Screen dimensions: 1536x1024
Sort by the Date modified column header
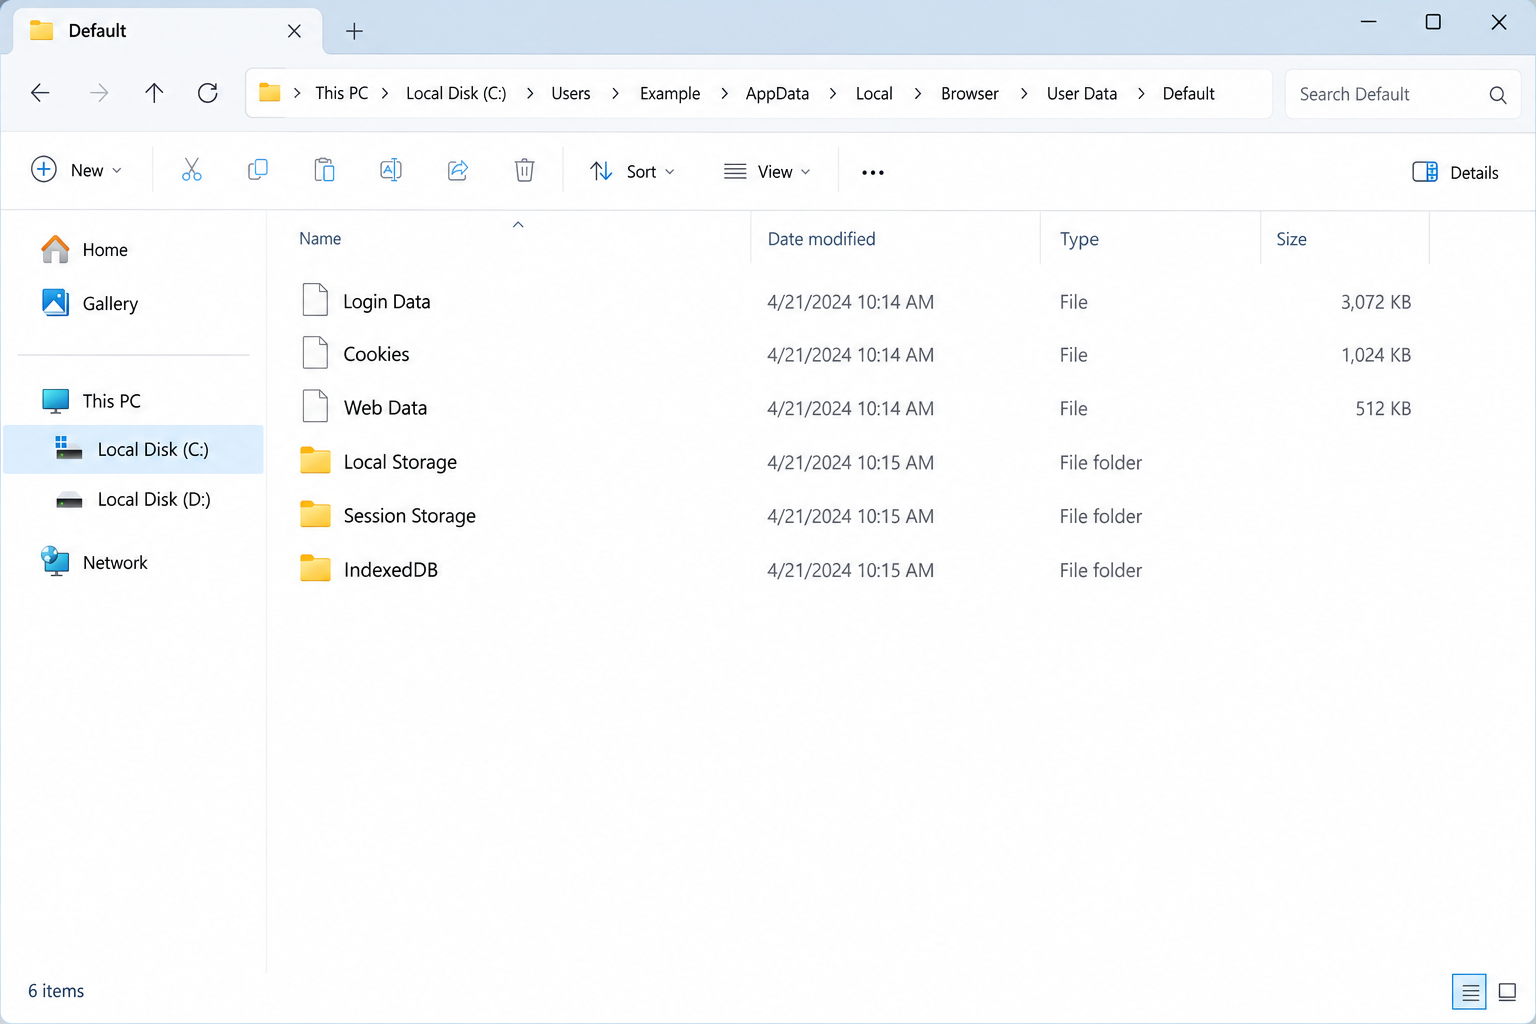[x=821, y=239]
